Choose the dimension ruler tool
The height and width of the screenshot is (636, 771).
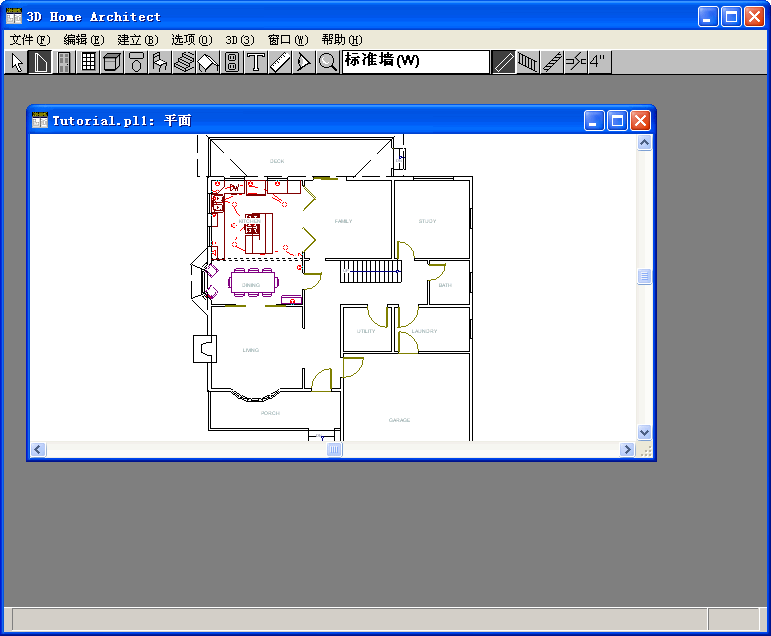point(280,62)
